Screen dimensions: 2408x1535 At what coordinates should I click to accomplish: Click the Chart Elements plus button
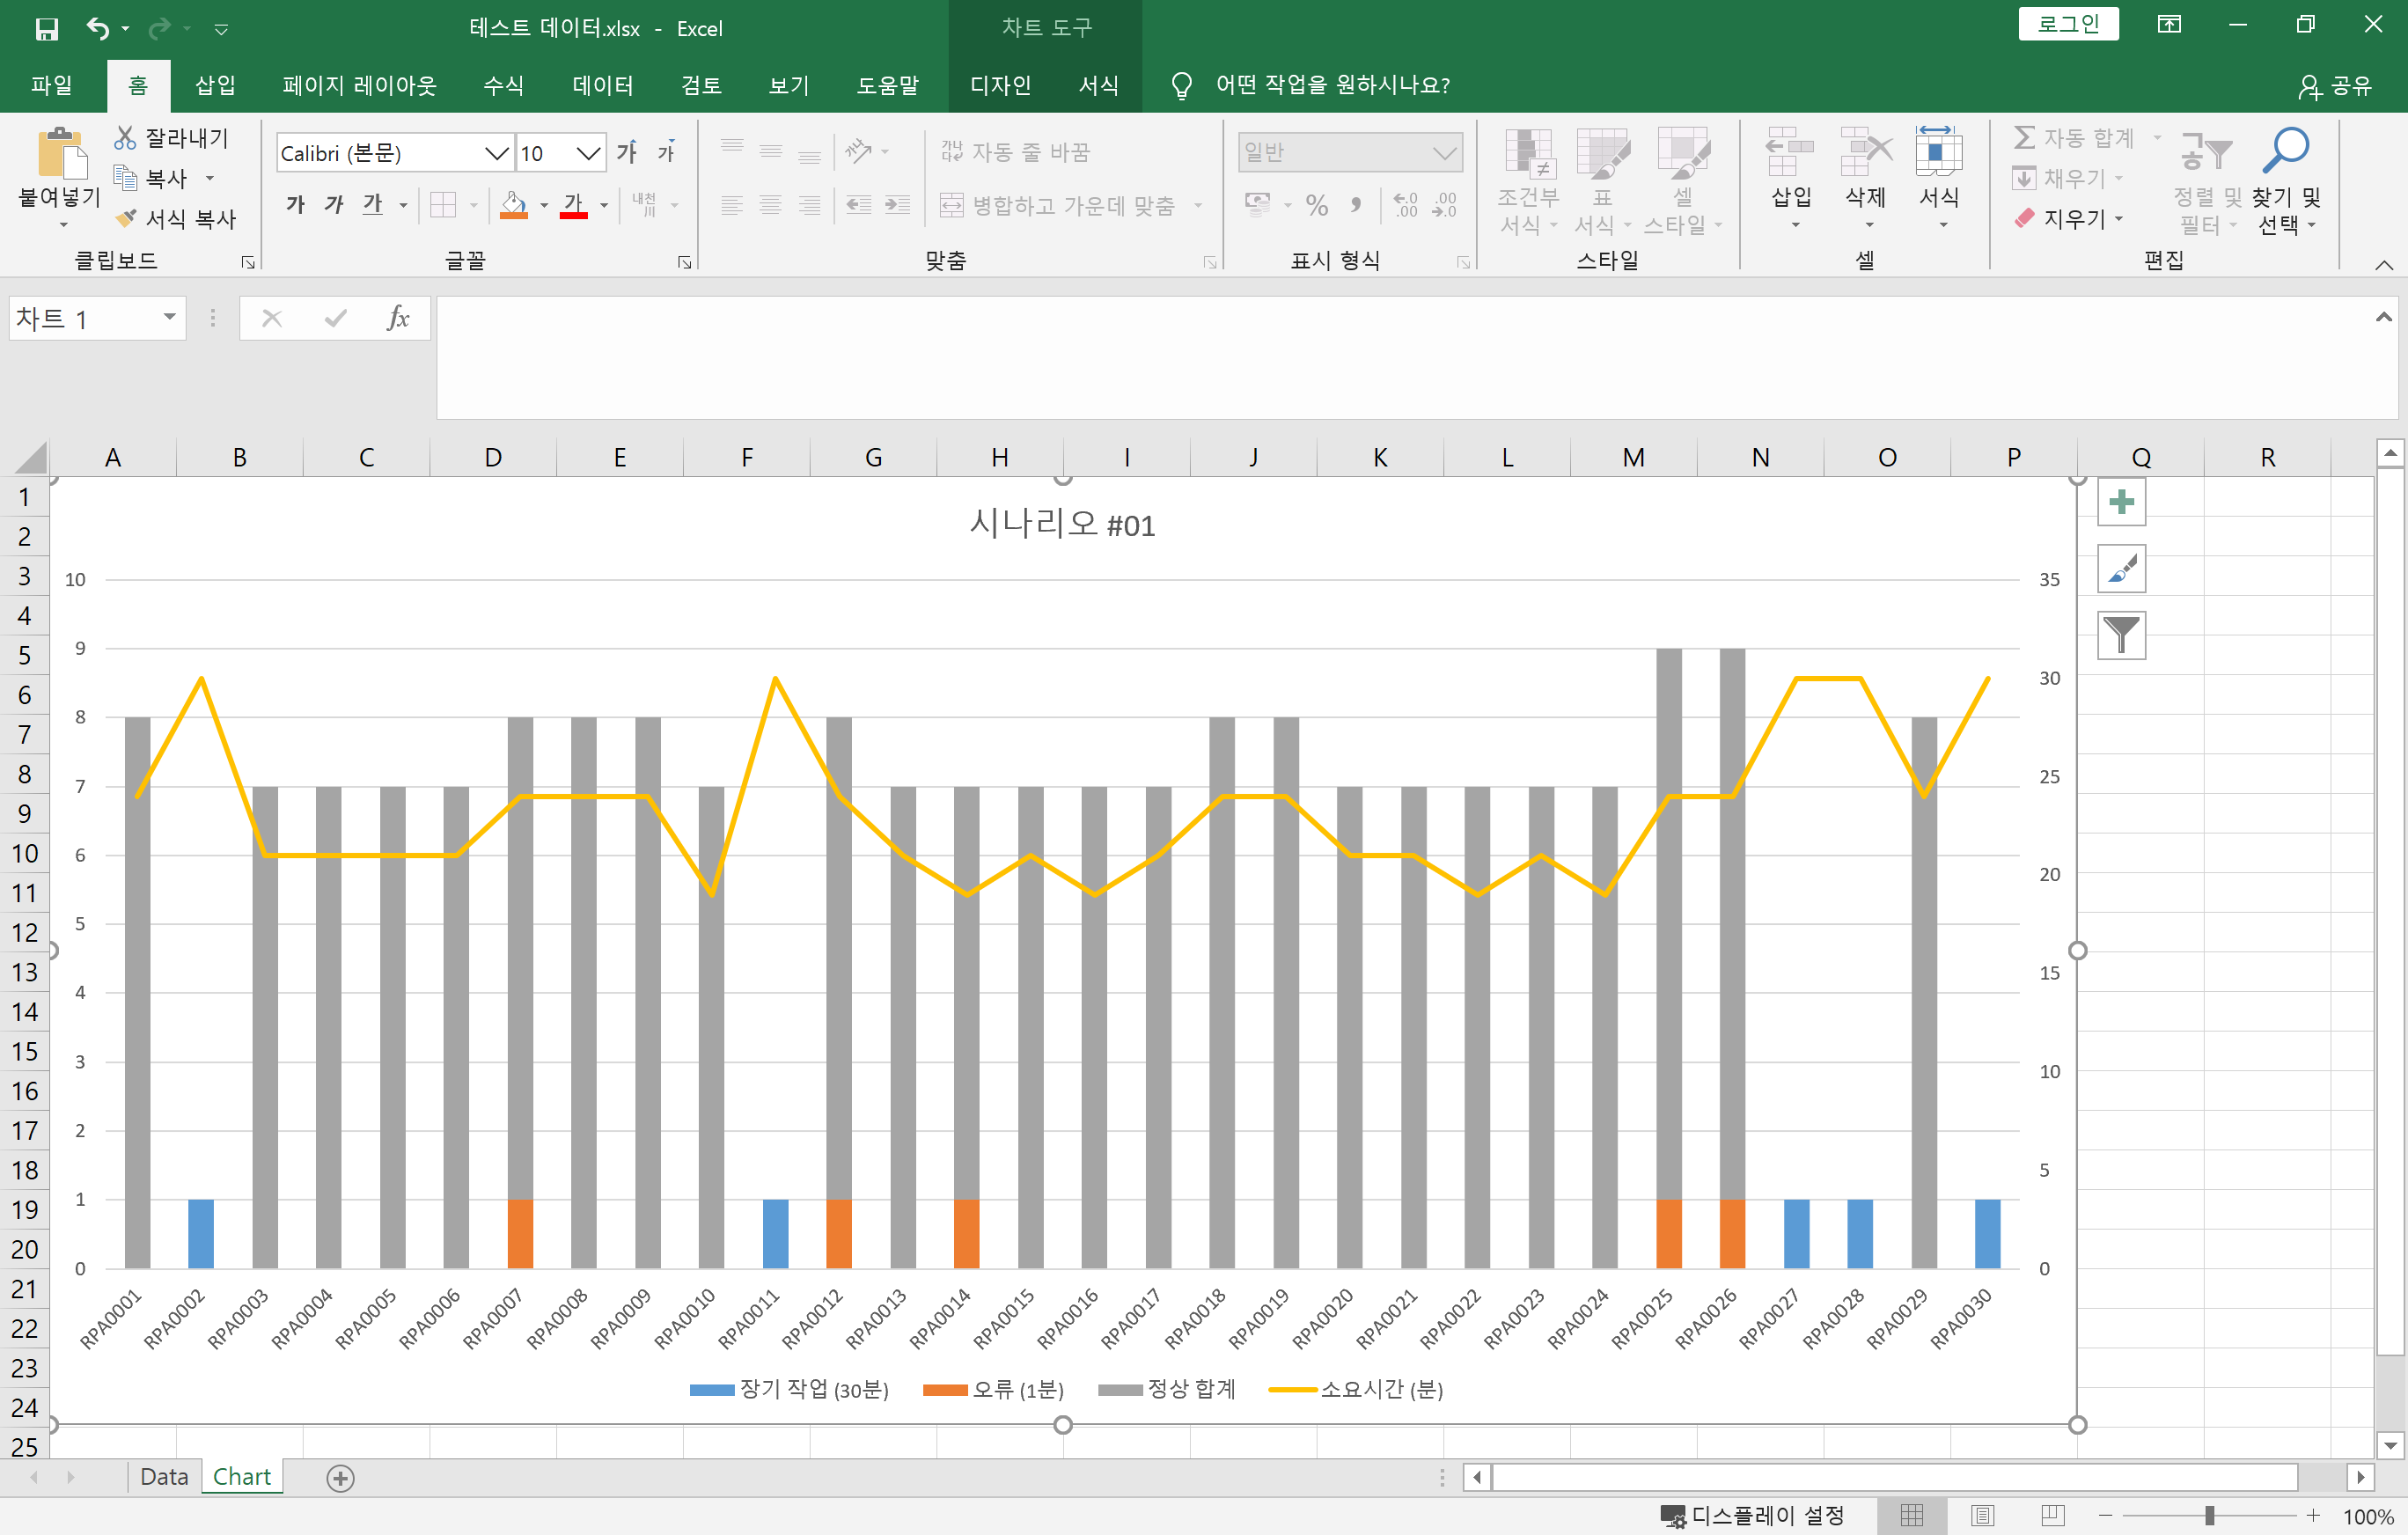pyautogui.click(x=2121, y=502)
